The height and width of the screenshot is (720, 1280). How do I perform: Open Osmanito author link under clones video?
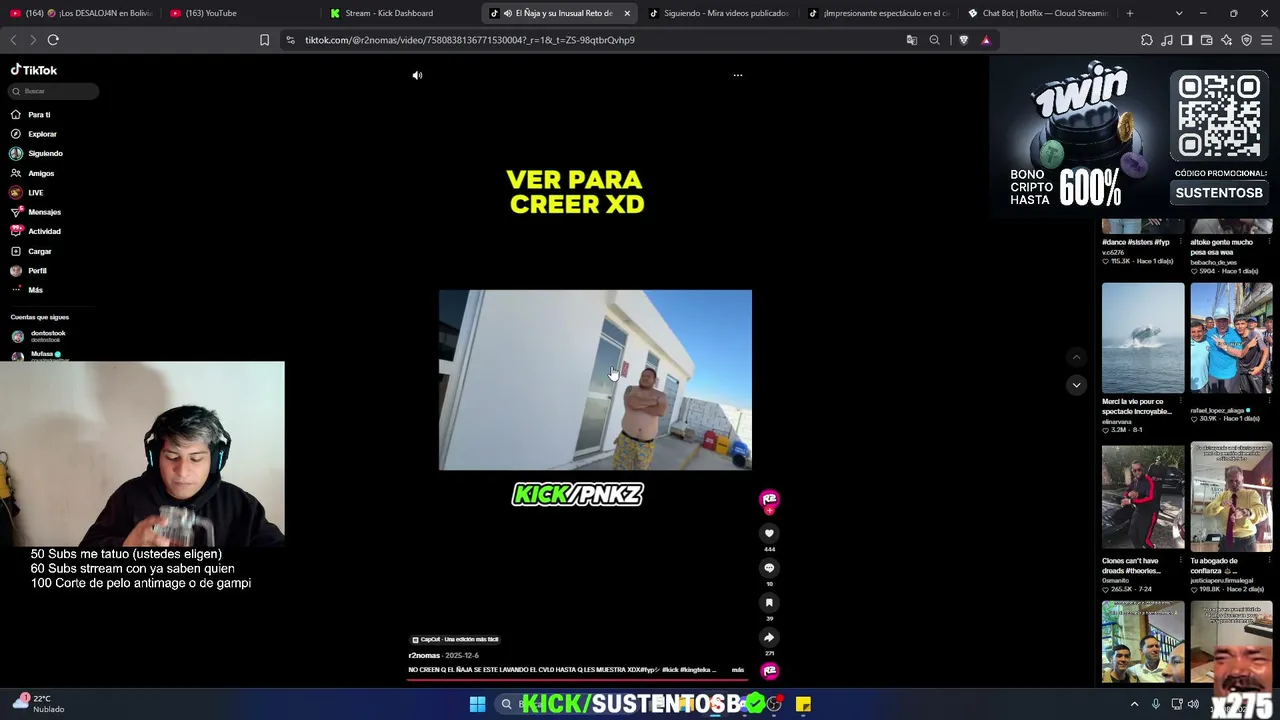point(1117,580)
